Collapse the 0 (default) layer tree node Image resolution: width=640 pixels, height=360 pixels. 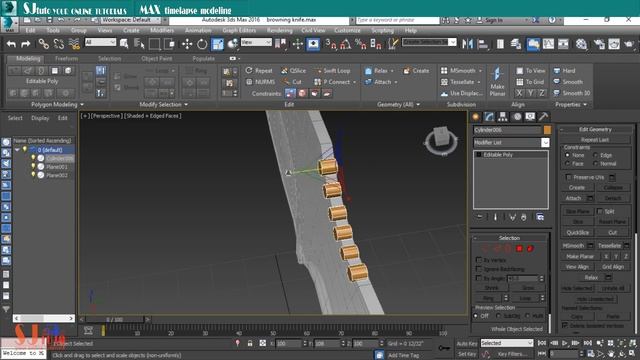[x=17, y=150]
